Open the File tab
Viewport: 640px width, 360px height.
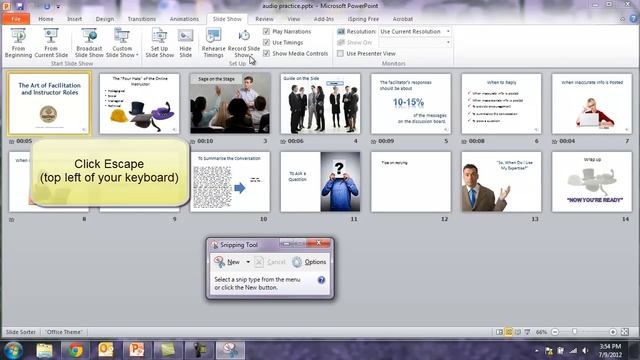[16, 19]
